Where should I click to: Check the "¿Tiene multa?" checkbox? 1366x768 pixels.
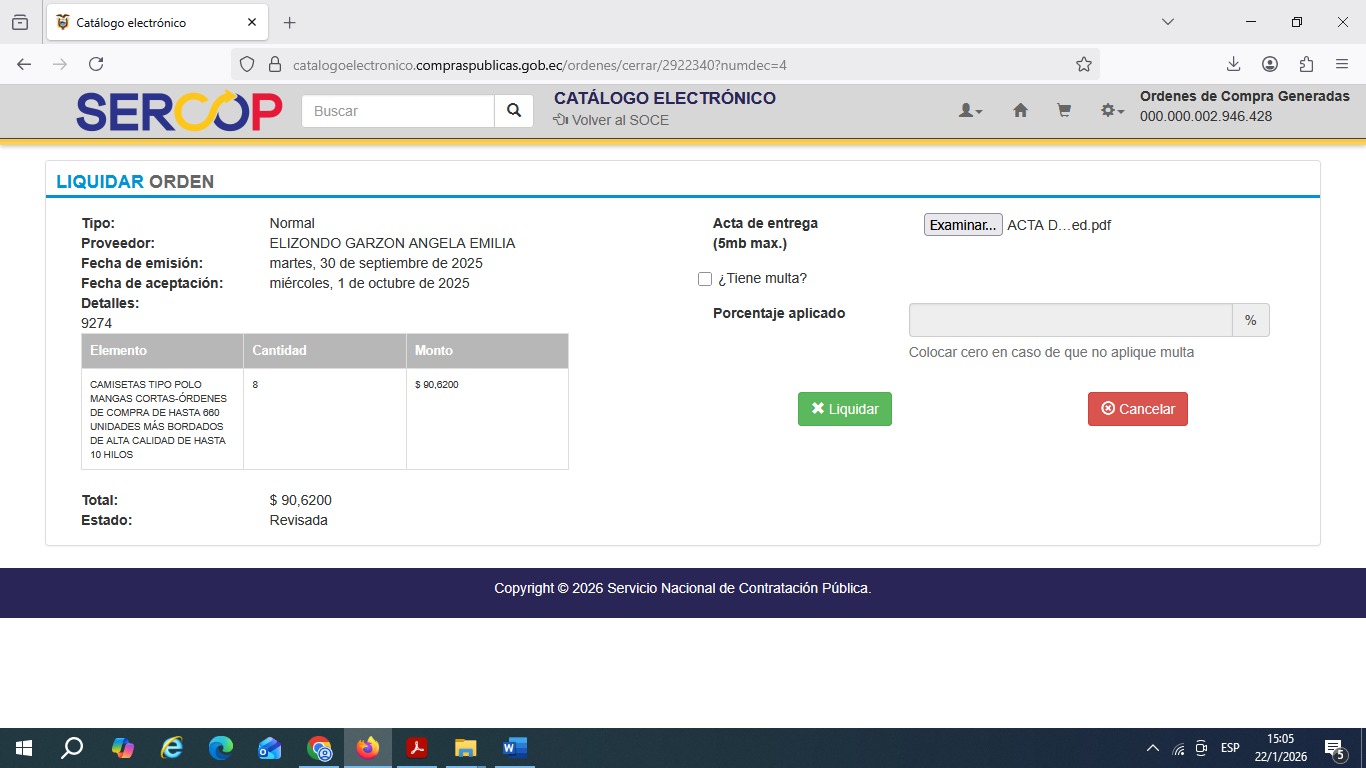[x=705, y=279]
